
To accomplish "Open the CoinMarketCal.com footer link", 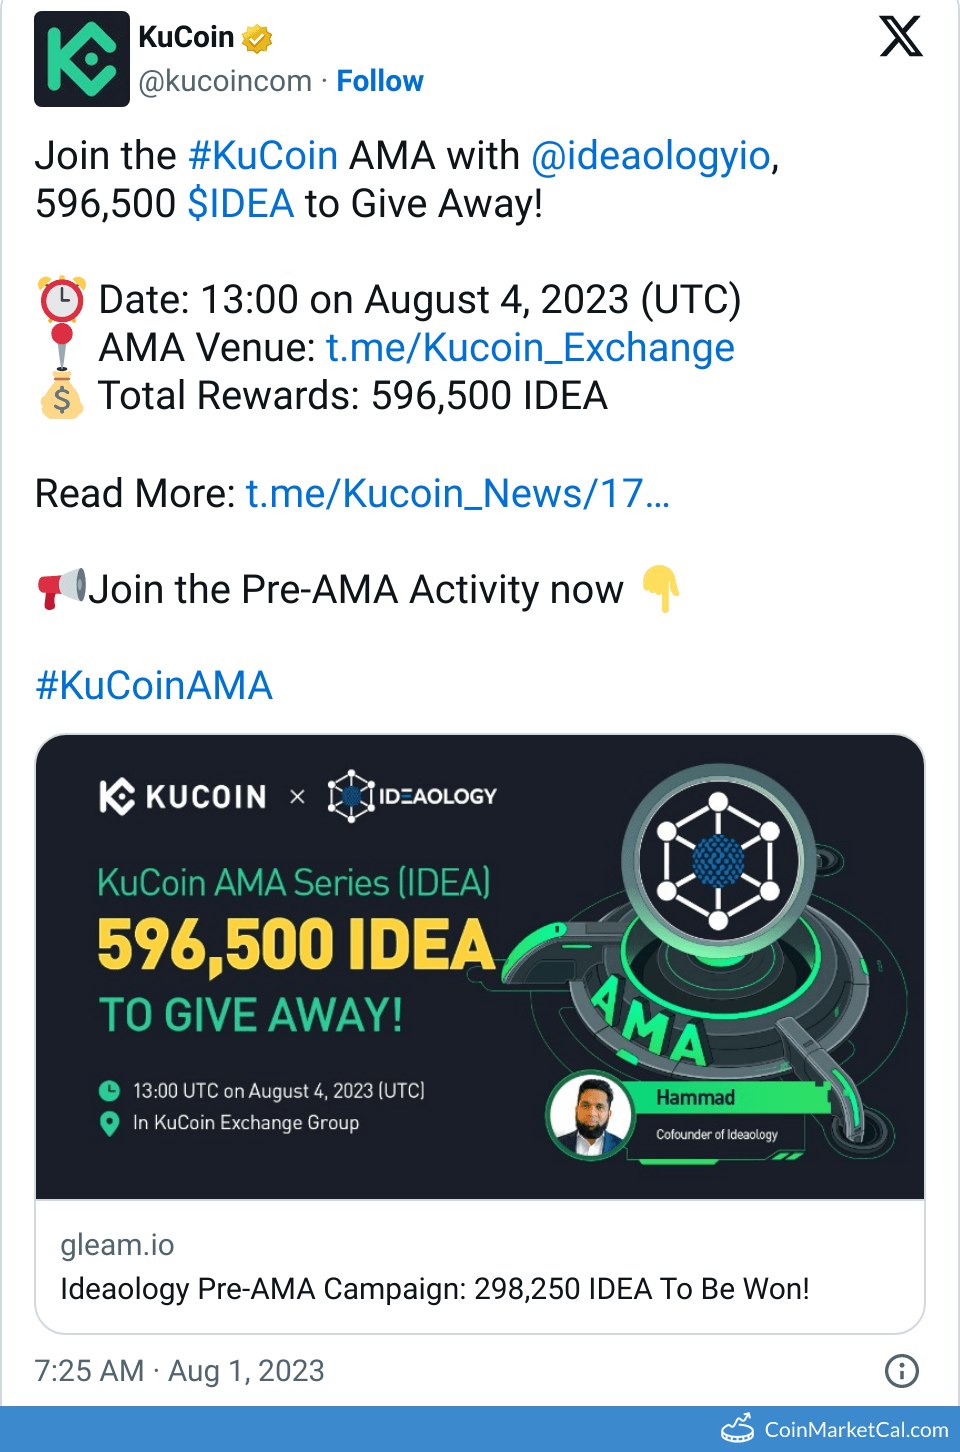I will click(856, 1430).
